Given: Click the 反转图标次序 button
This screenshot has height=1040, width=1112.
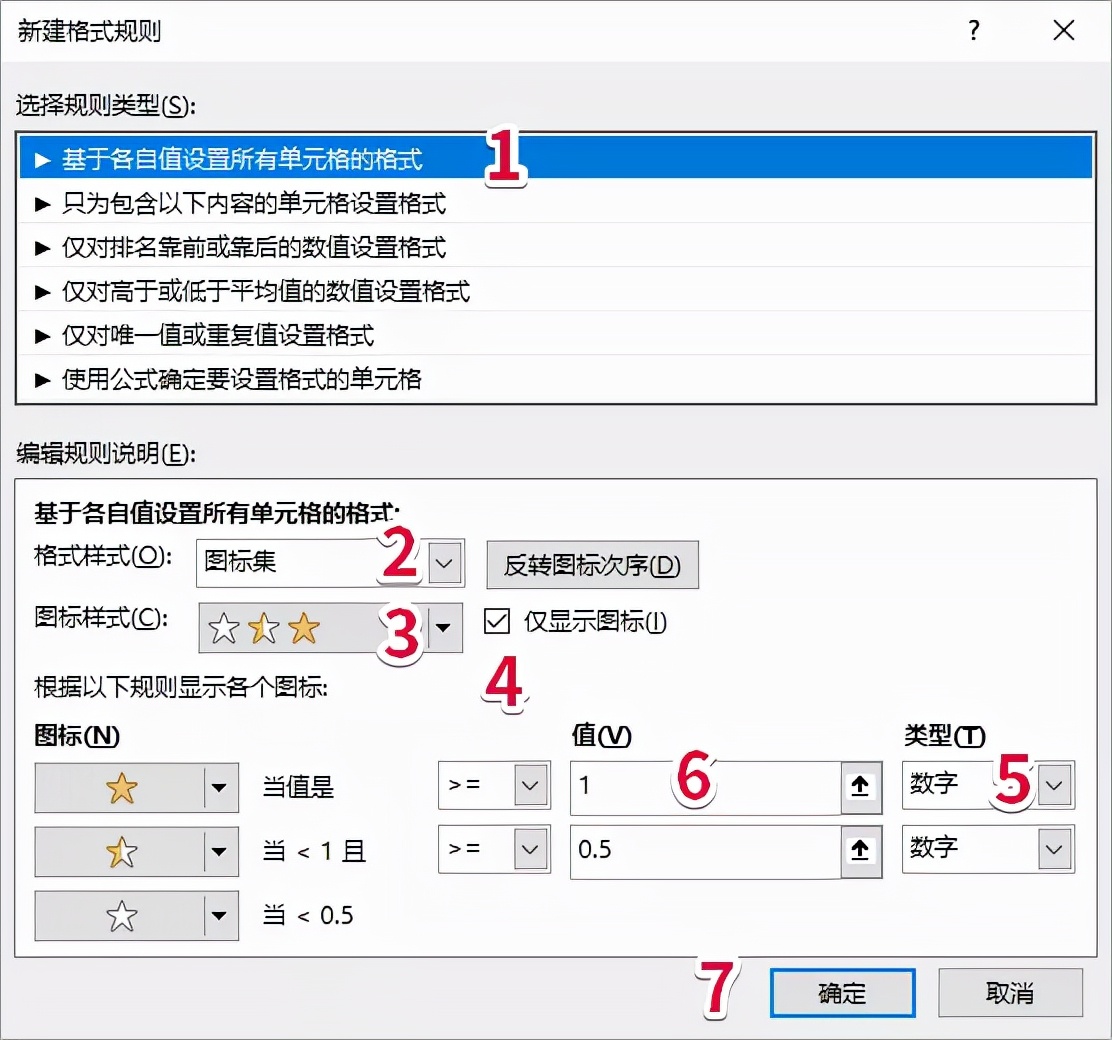Looking at the screenshot, I should (x=592, y=565).
